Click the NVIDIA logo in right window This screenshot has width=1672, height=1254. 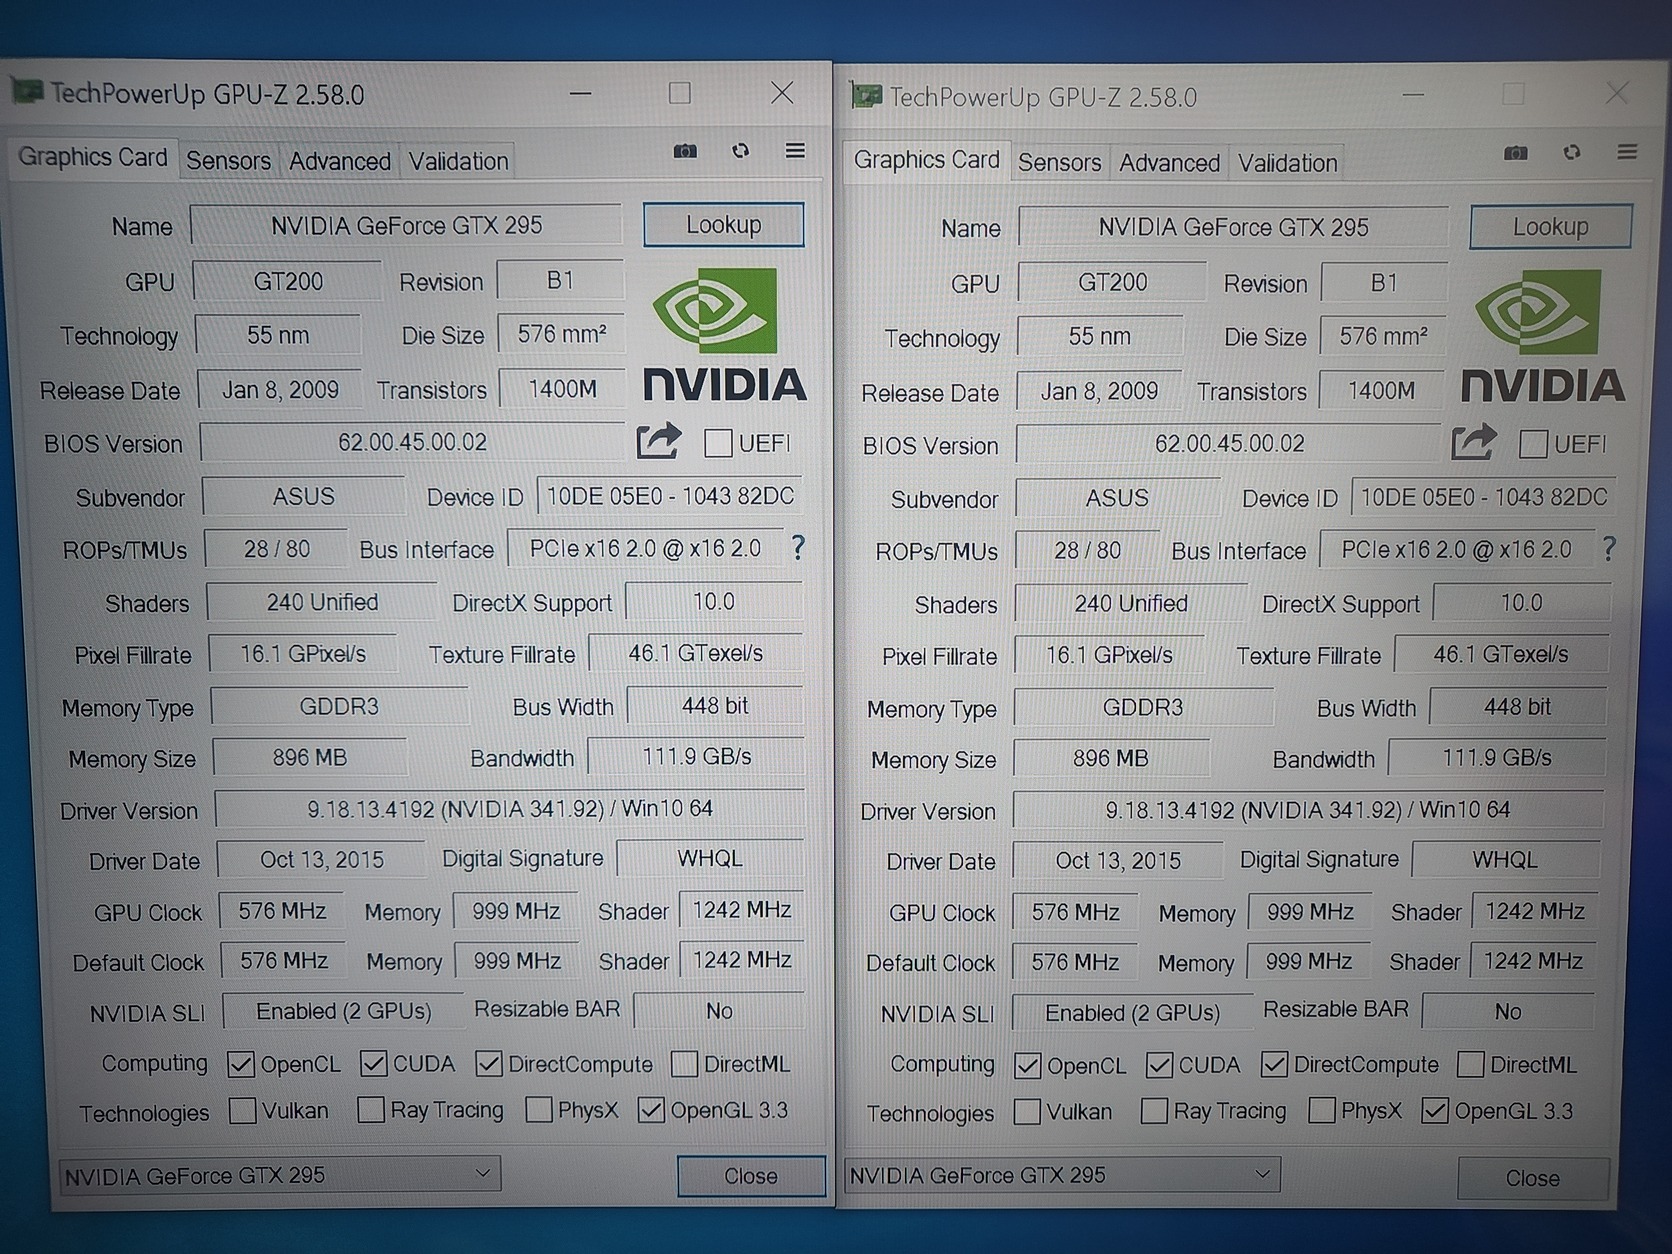coord(1542,336)
